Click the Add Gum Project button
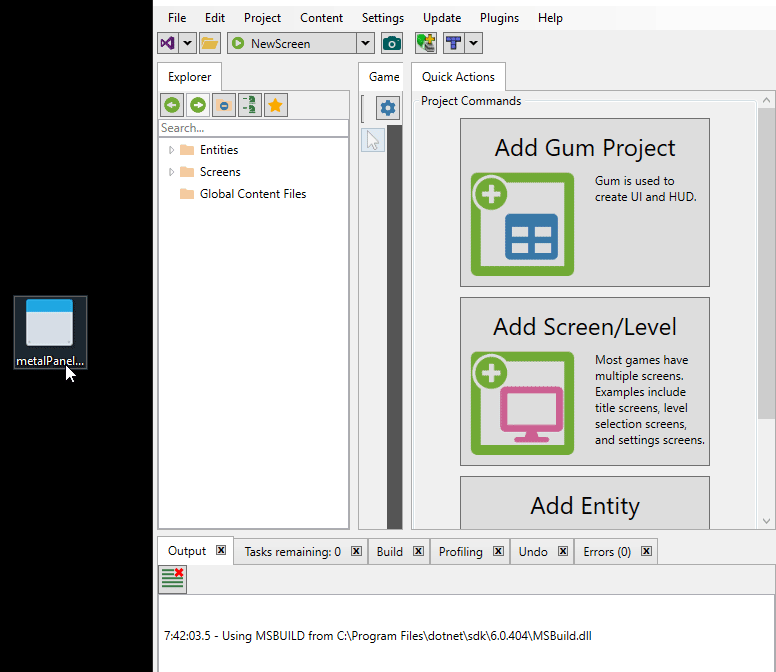 tap(584, 203)
